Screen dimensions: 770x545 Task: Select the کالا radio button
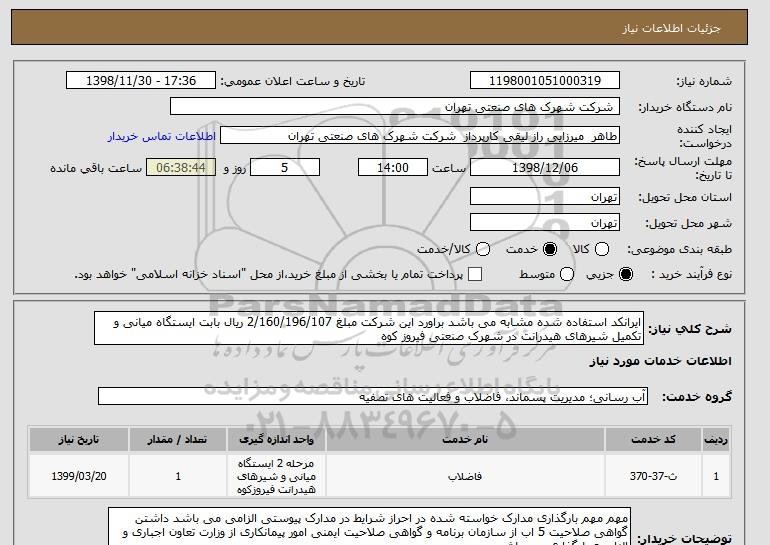pyautogui.click(x=602, y=249)
